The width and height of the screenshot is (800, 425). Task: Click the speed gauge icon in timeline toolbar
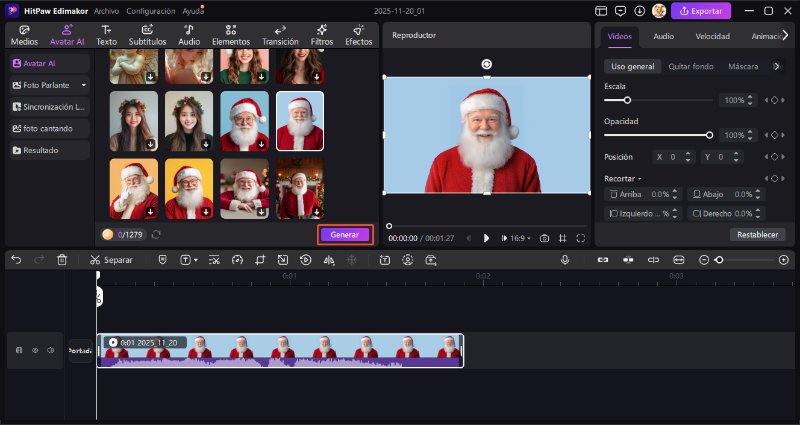[237, 260]
